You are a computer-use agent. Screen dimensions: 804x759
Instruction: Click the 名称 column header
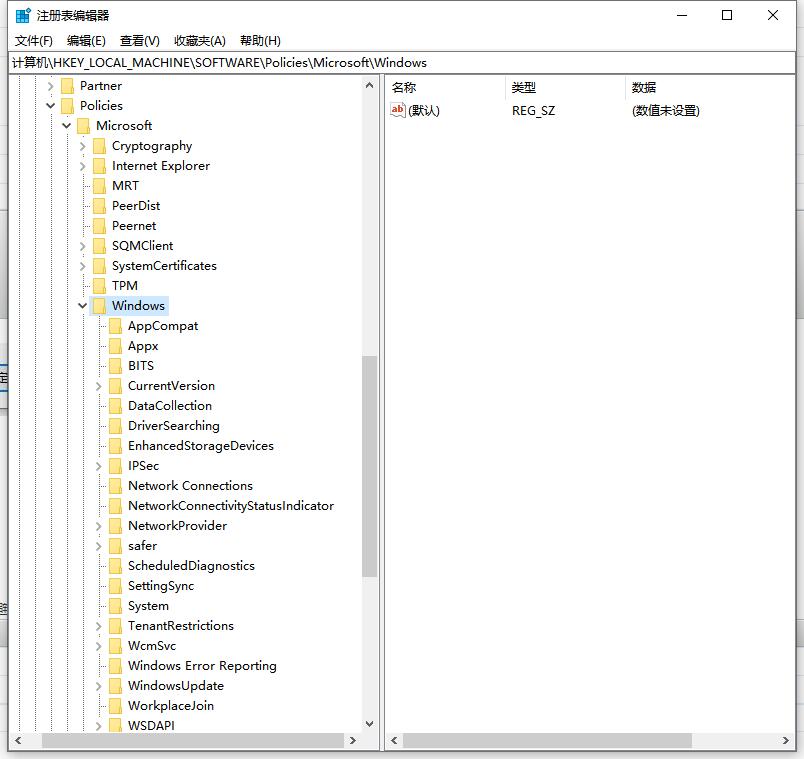[404, 88]
